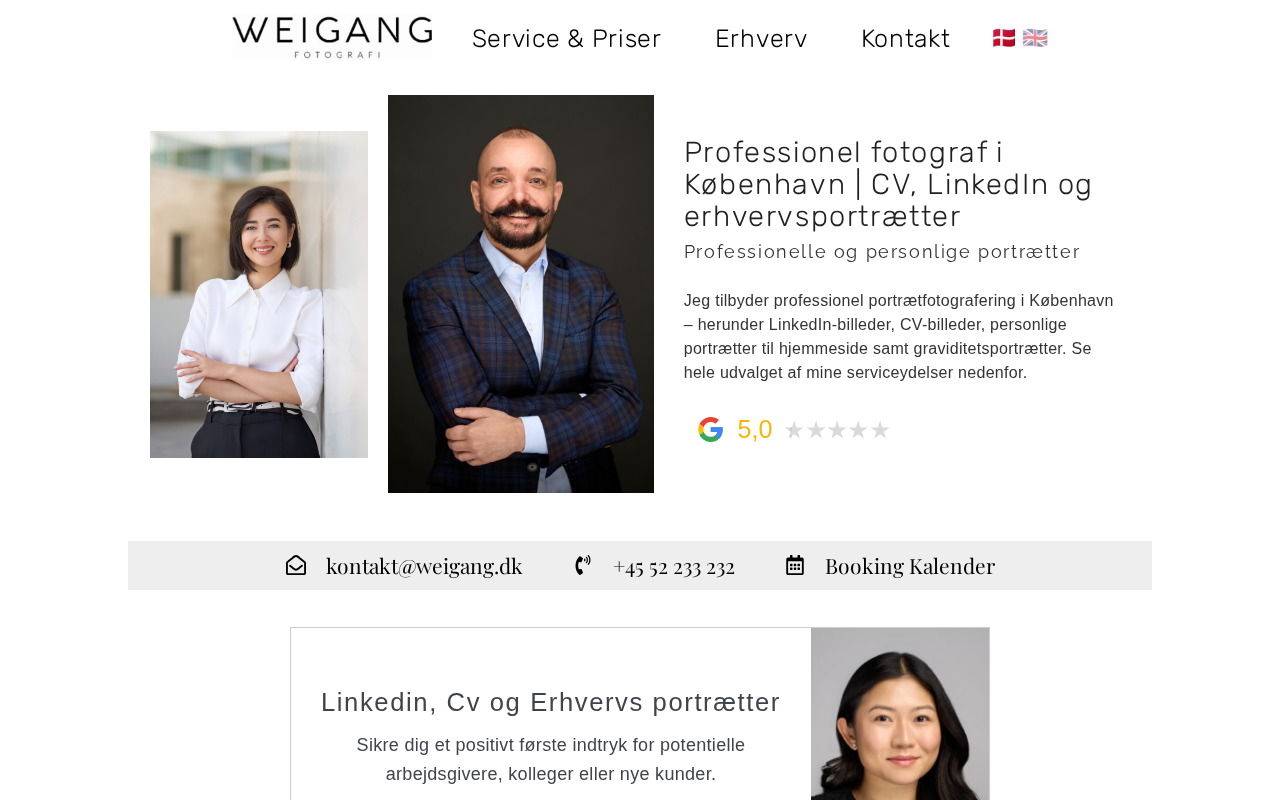The height and width of the screenshot is (800, 1280).
Task: Open the Booking Kalender link
Action: click(910, 566)
